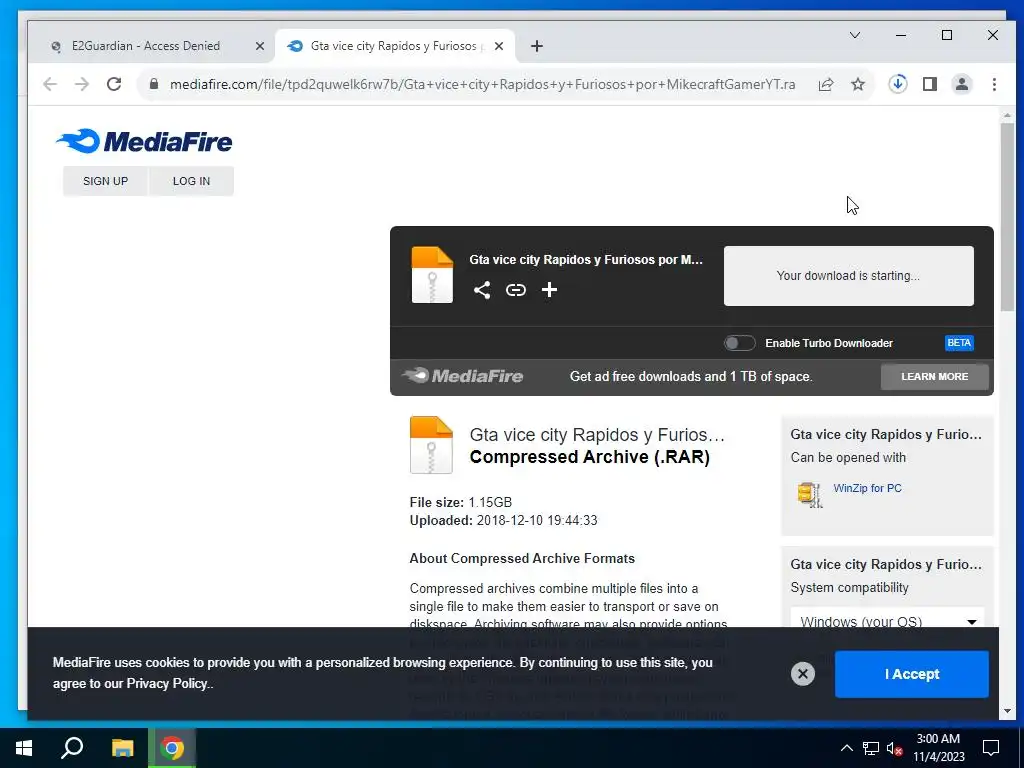The width and height of the screenshot is (1024, 768).
Task: Open a new browser tab
Action: tap(537, 46)
